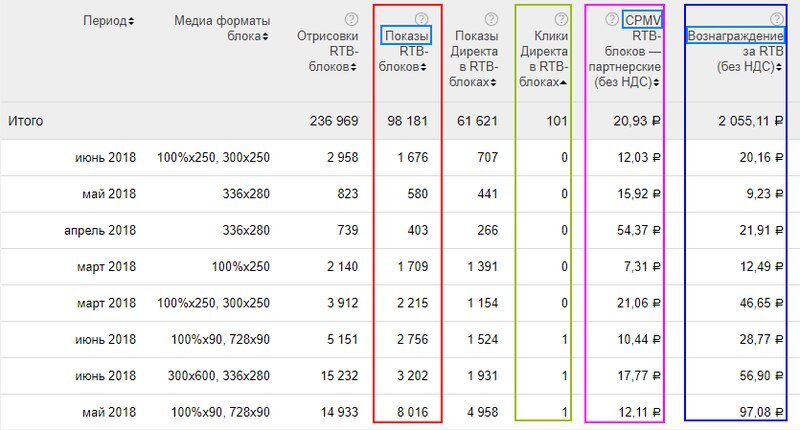Click impressions value 3 202

tap(412, 376)
